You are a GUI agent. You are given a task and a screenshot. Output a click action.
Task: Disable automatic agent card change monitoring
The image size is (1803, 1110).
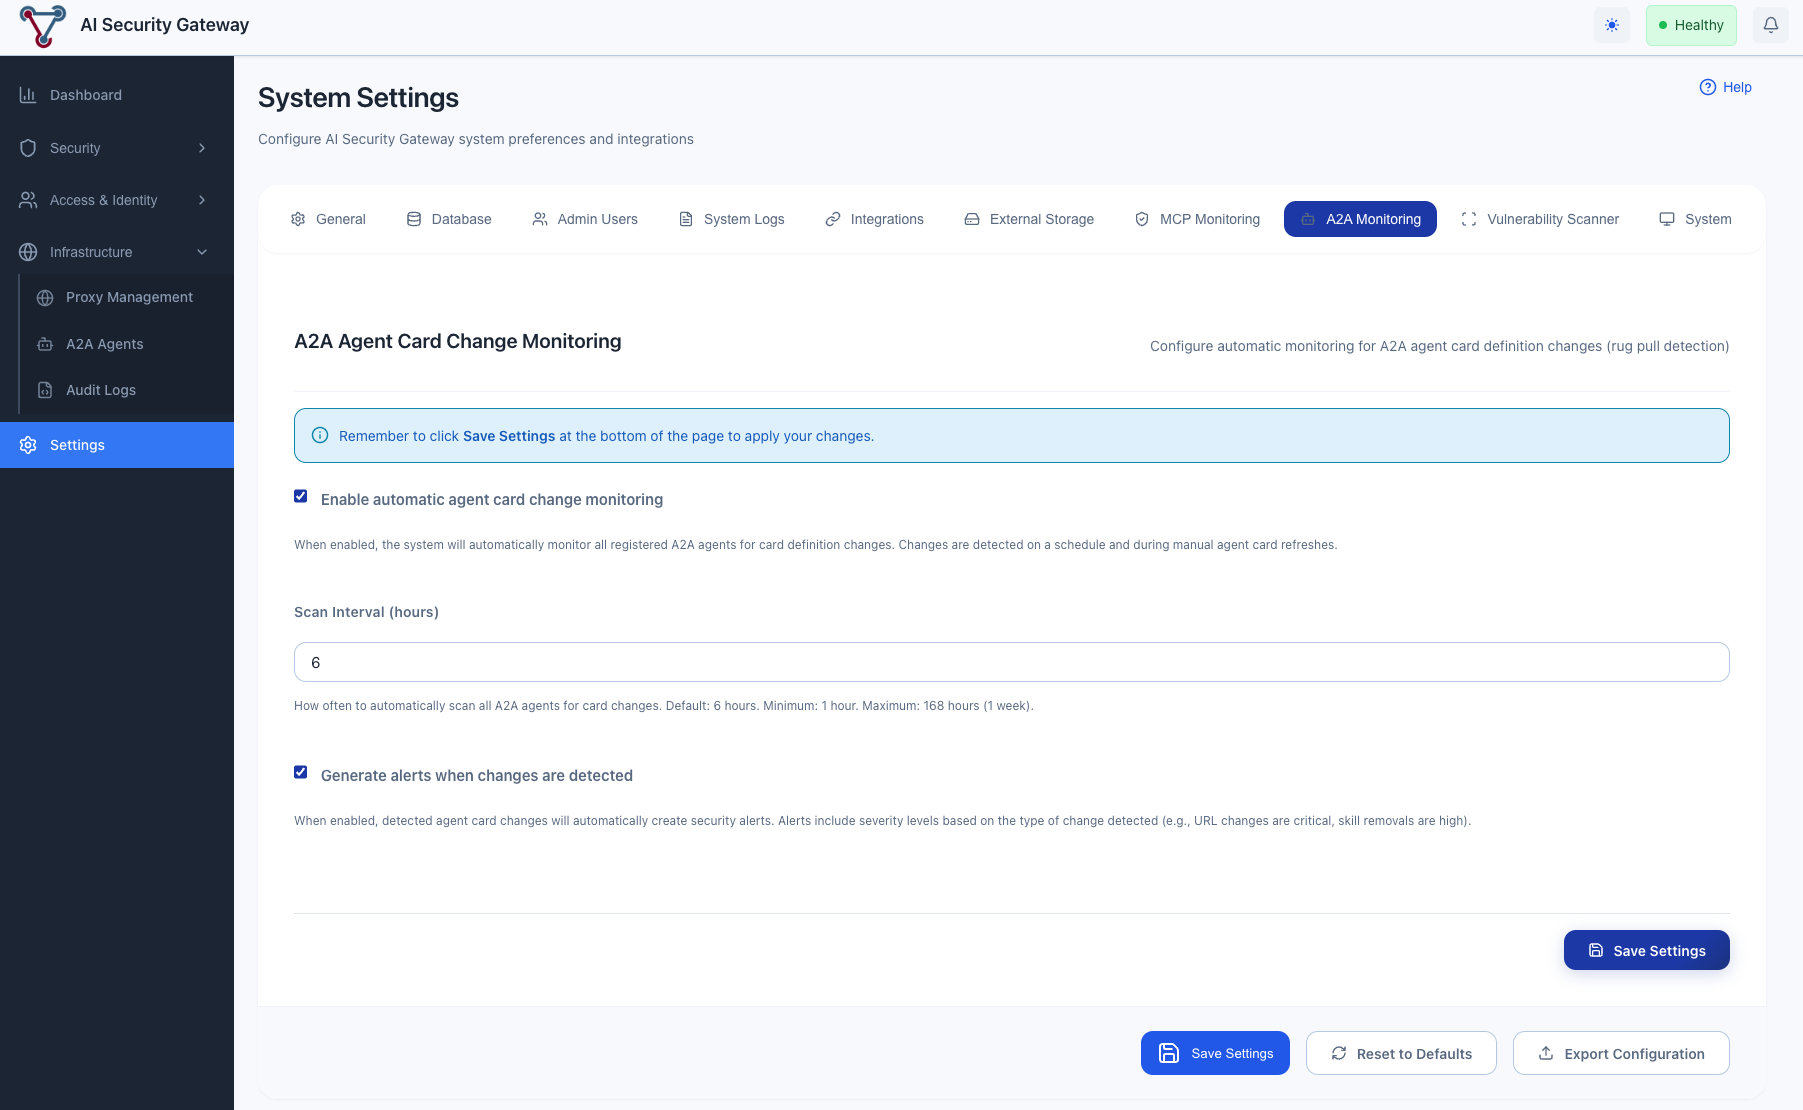coord(301,497)
